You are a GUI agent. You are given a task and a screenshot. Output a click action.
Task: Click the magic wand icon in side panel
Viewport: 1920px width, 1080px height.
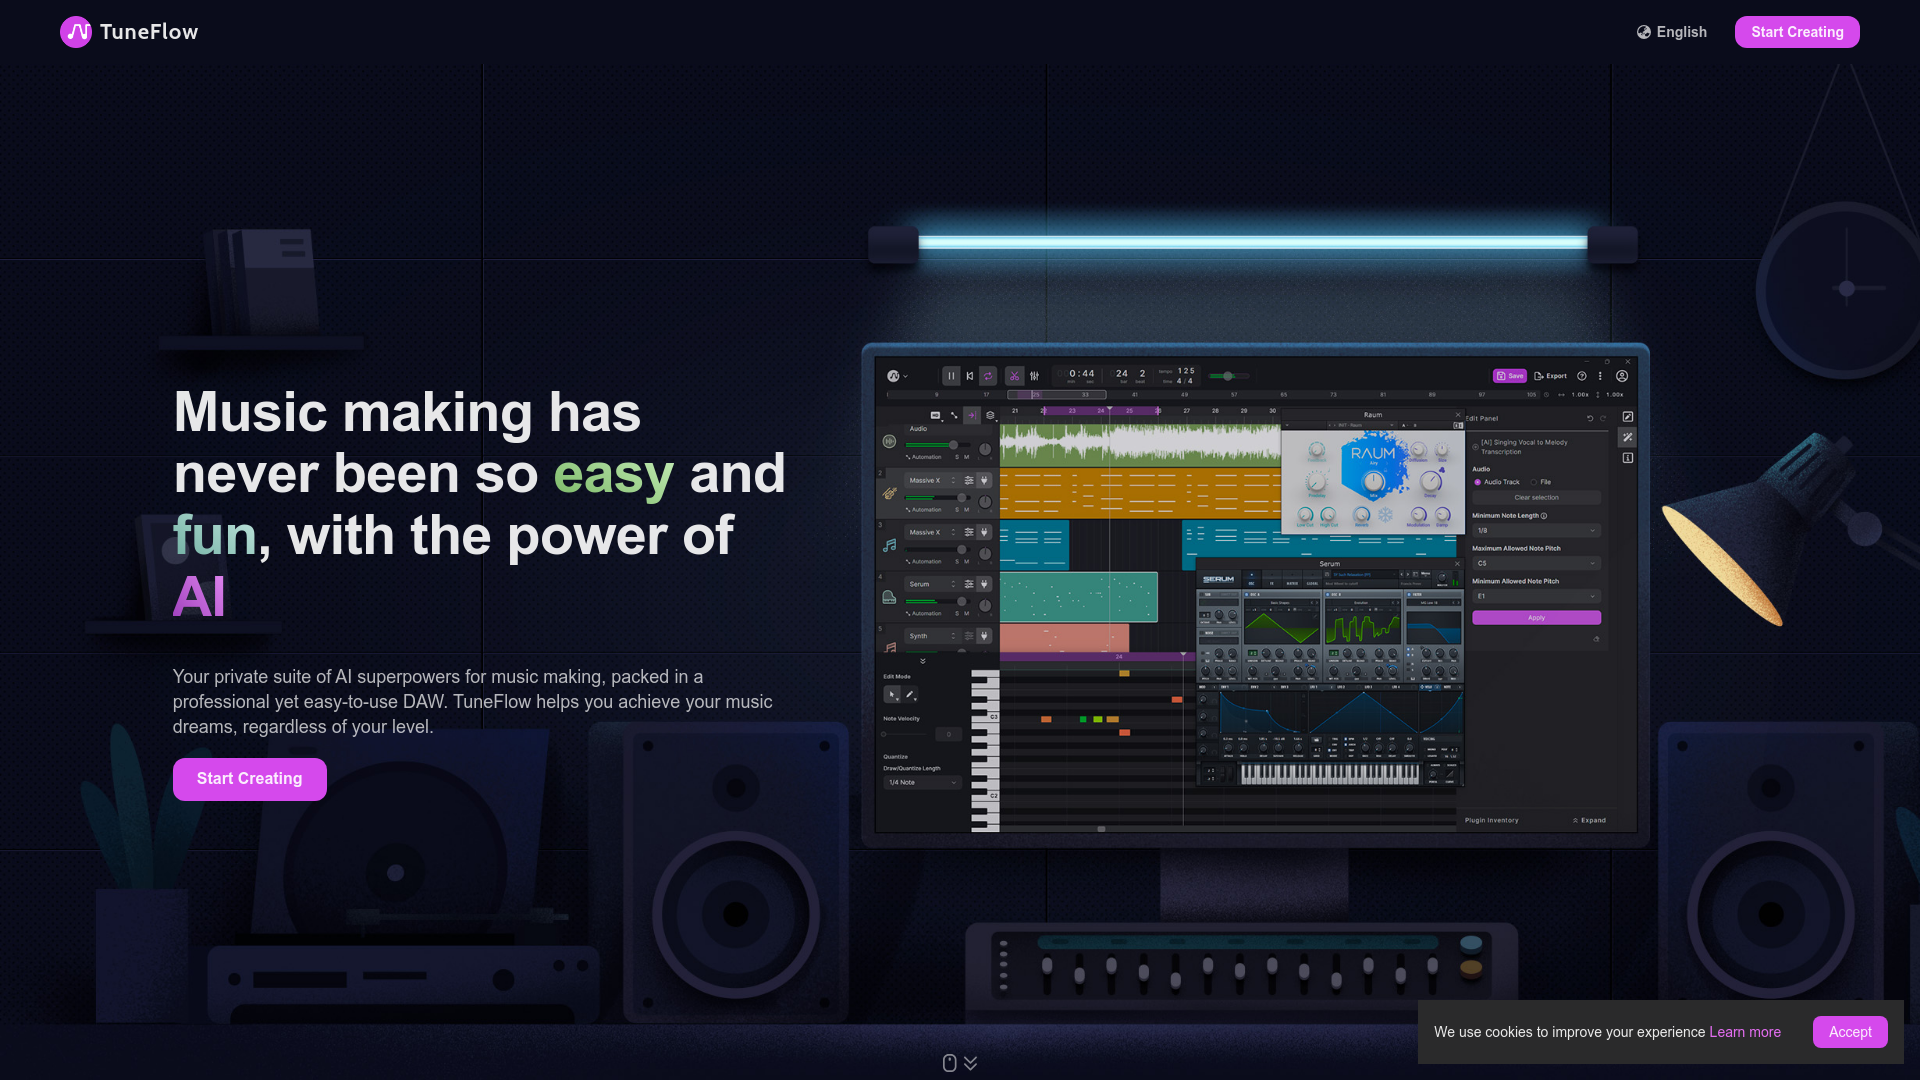click(x=1627, y=437)
